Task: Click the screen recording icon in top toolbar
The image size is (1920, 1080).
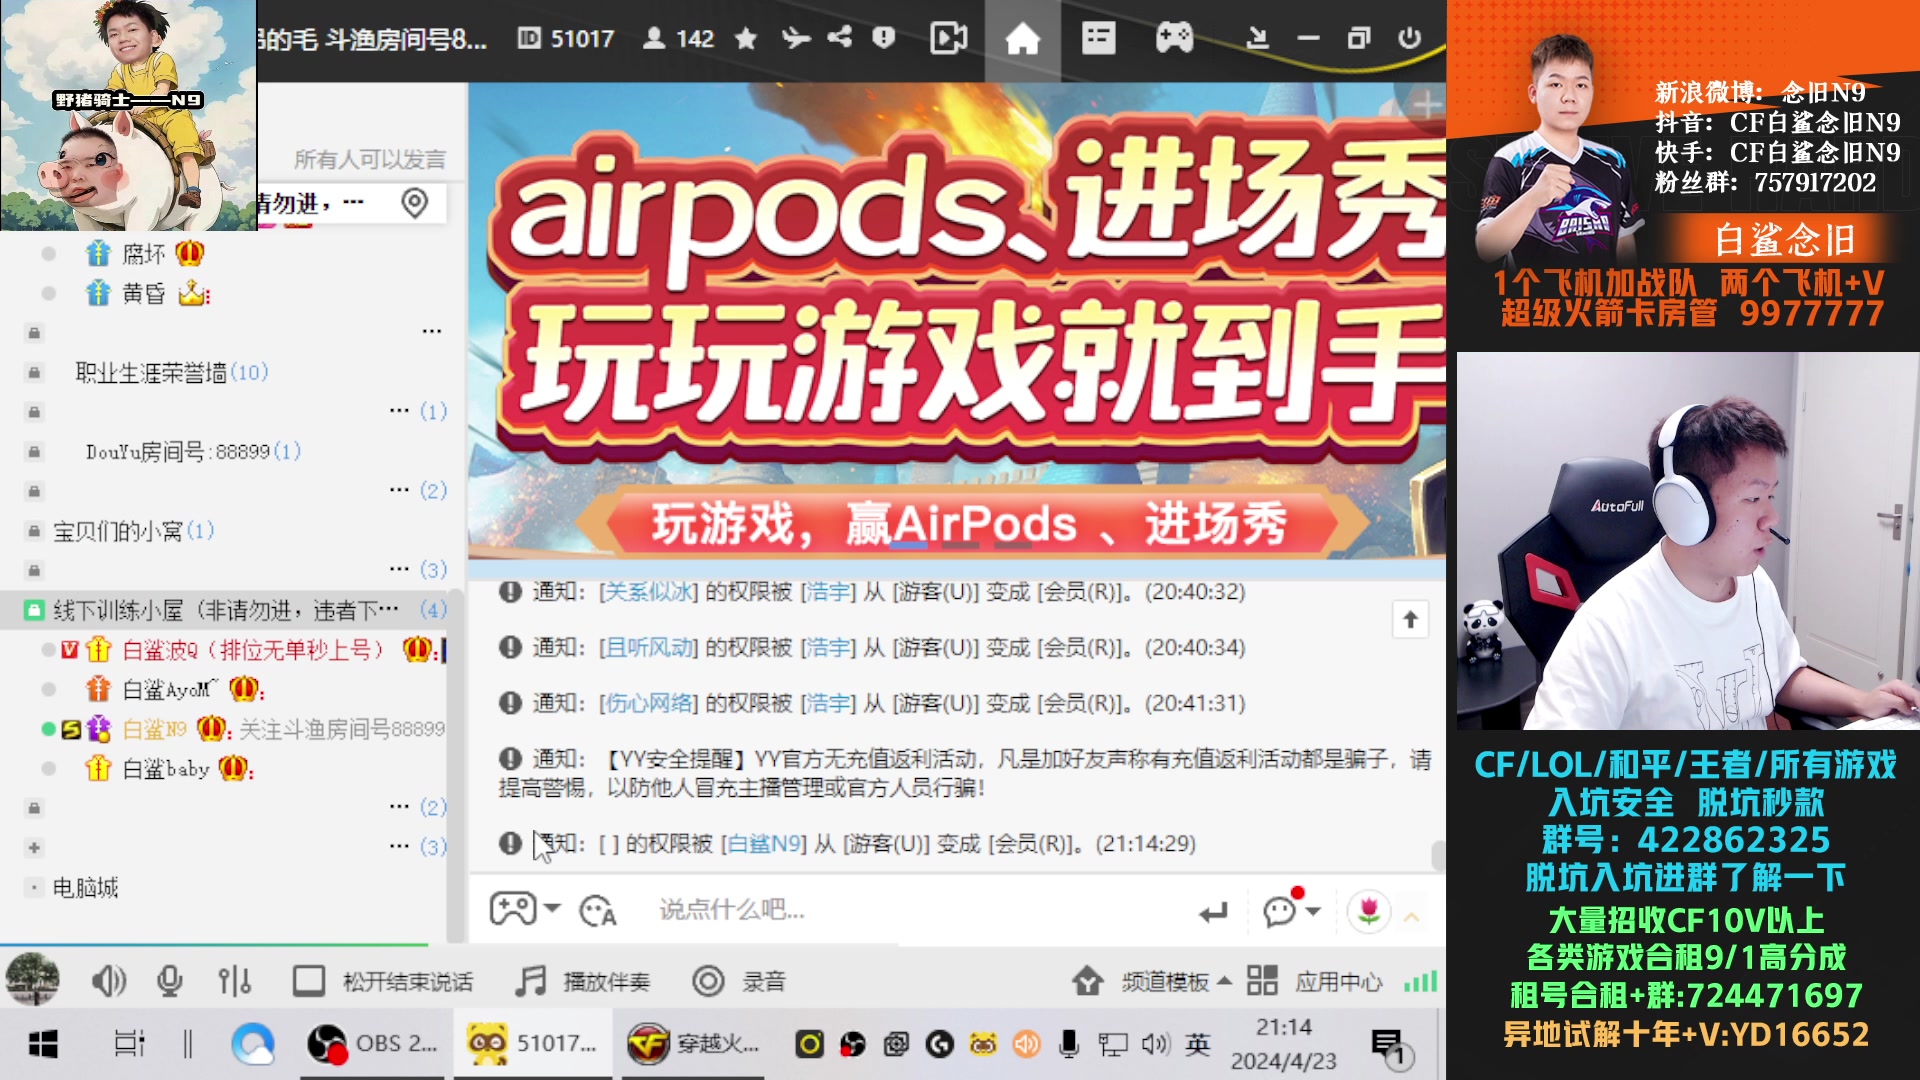Action: [948, 38]
